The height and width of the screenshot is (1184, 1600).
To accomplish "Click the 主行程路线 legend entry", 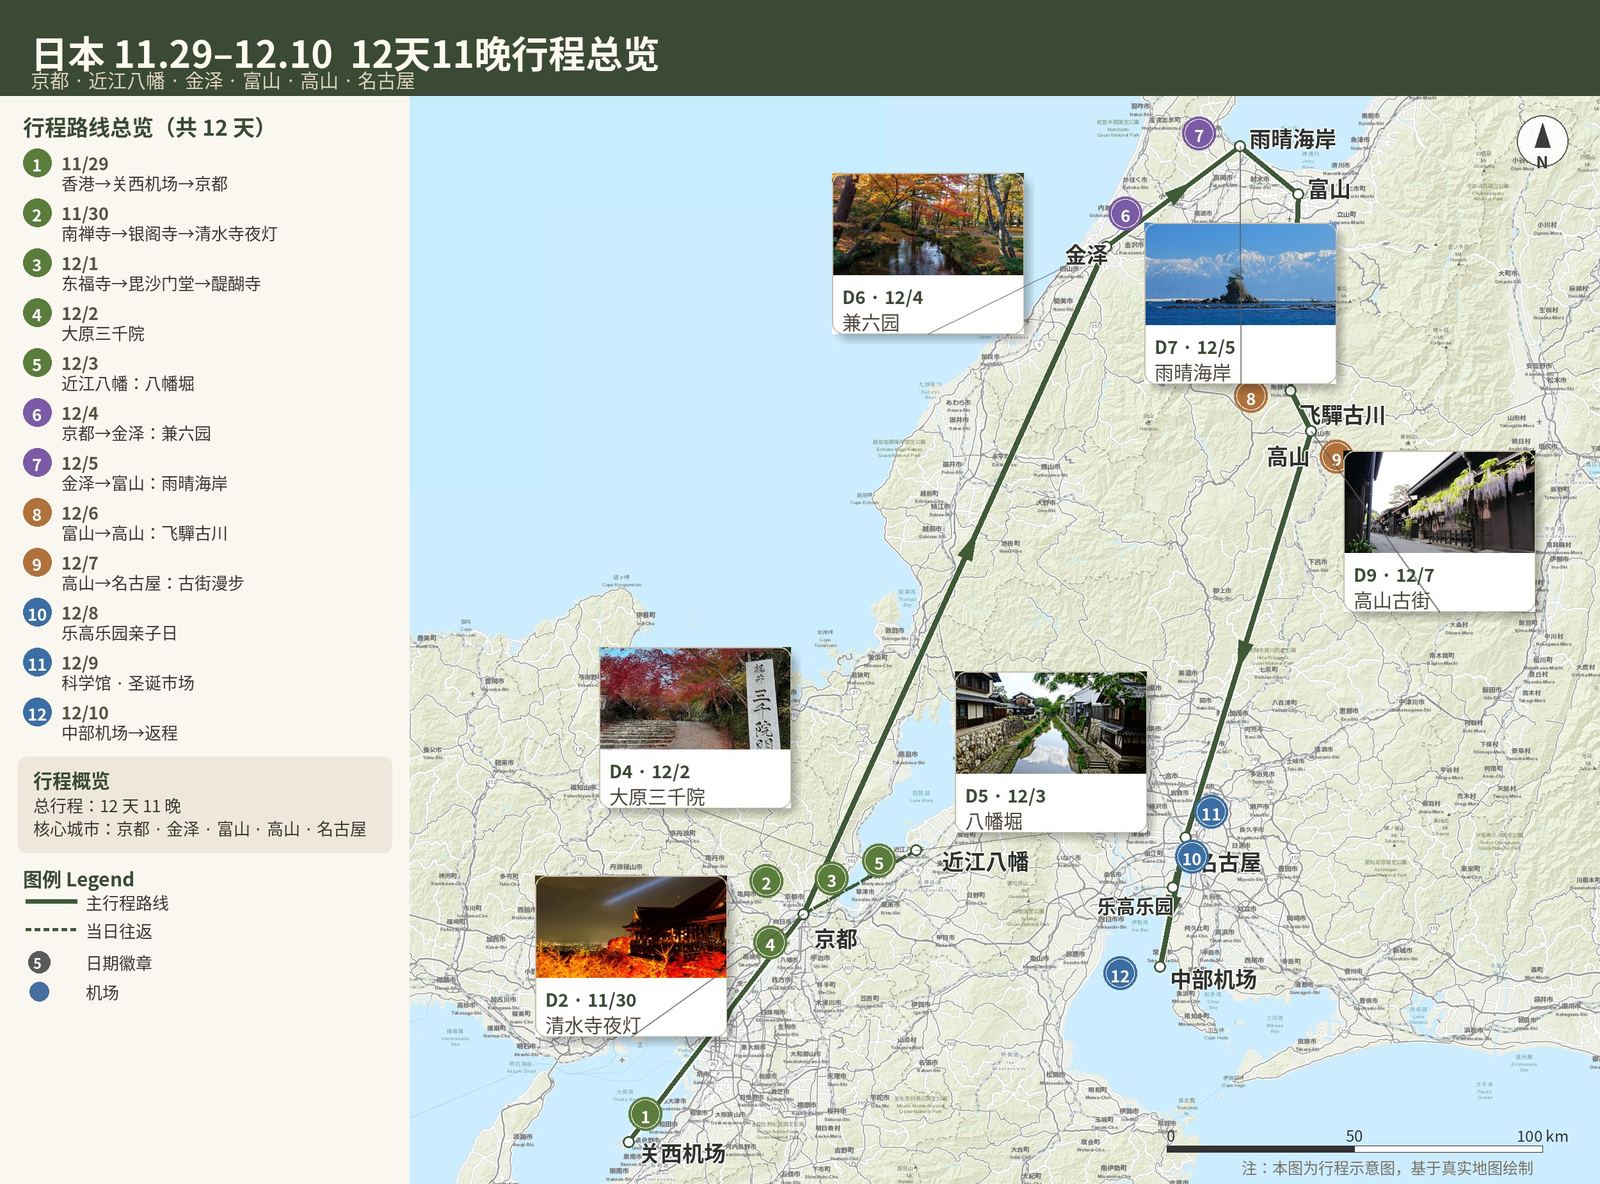I will click(97, 903).
